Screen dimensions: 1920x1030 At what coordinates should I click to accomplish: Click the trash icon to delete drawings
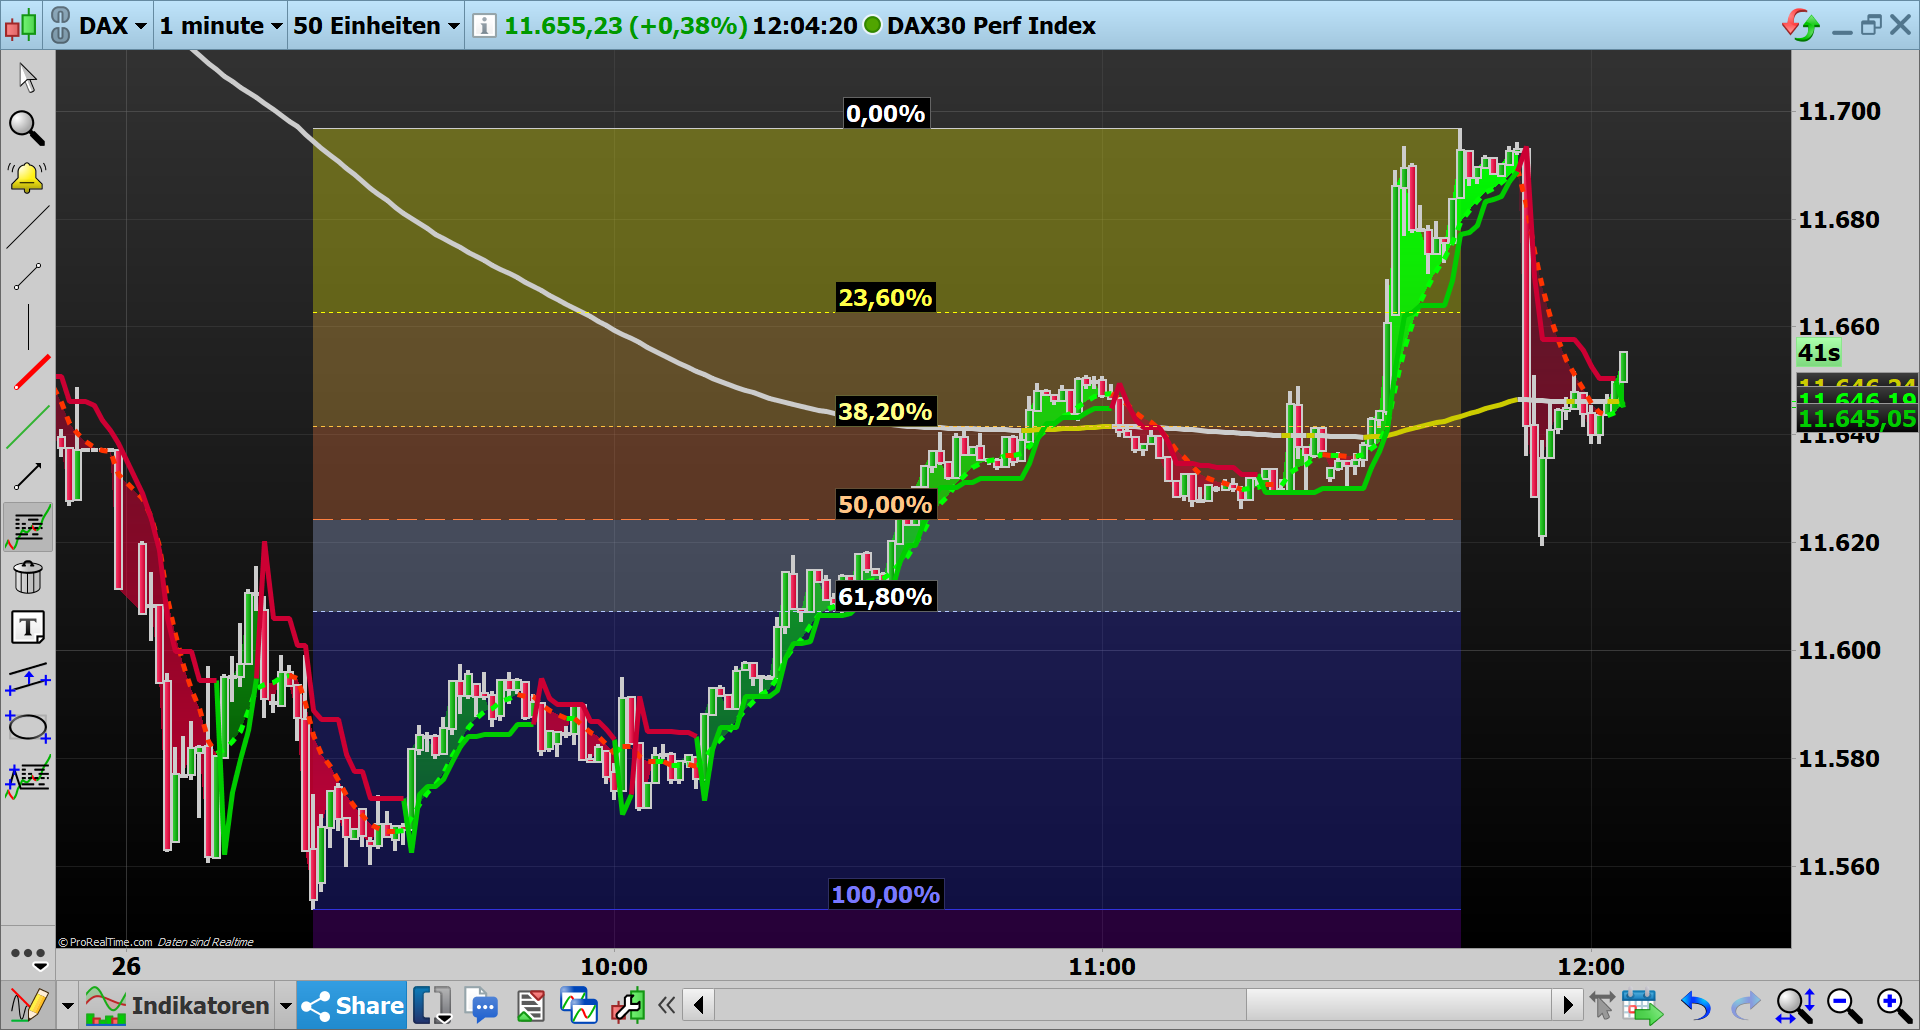click(x=28, y=577)
